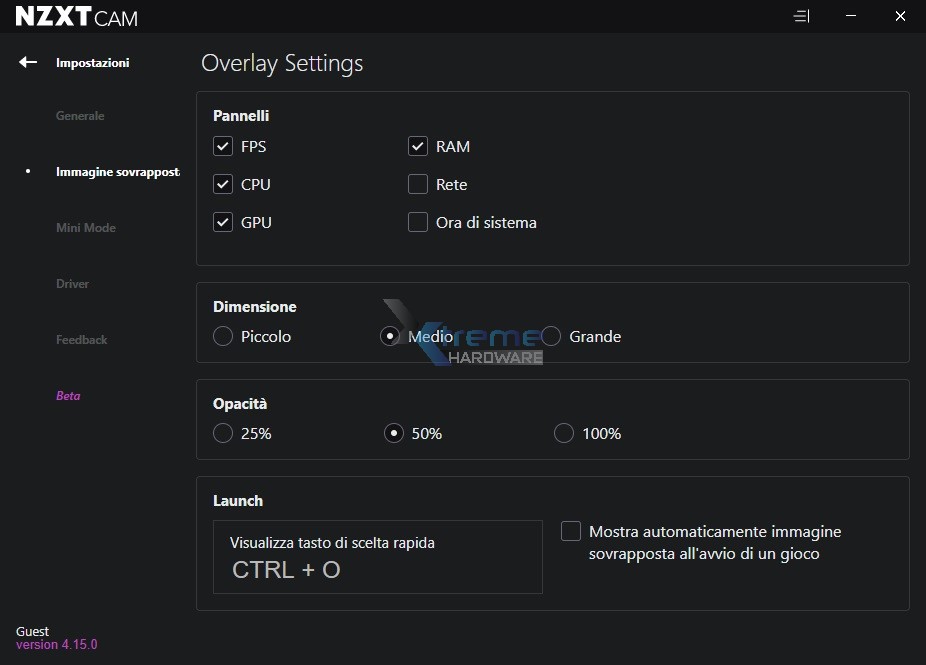Select the Grande size radio button
Viewport: 926px width, 665px height.
click(551, 337)
